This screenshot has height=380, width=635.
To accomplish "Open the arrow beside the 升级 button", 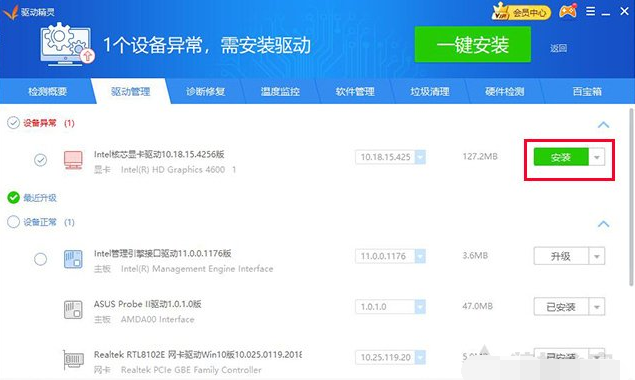I will tap(597, 256).
